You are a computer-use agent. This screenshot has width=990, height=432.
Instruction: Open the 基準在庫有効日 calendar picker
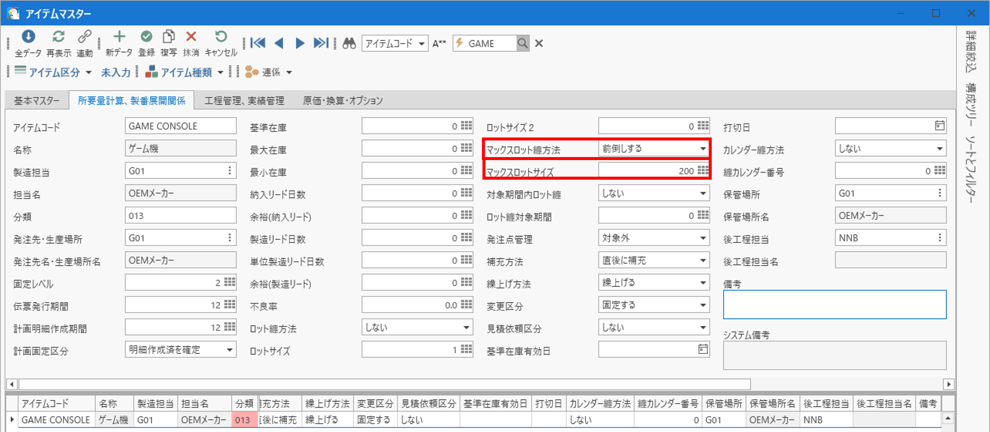pos(703,349)
